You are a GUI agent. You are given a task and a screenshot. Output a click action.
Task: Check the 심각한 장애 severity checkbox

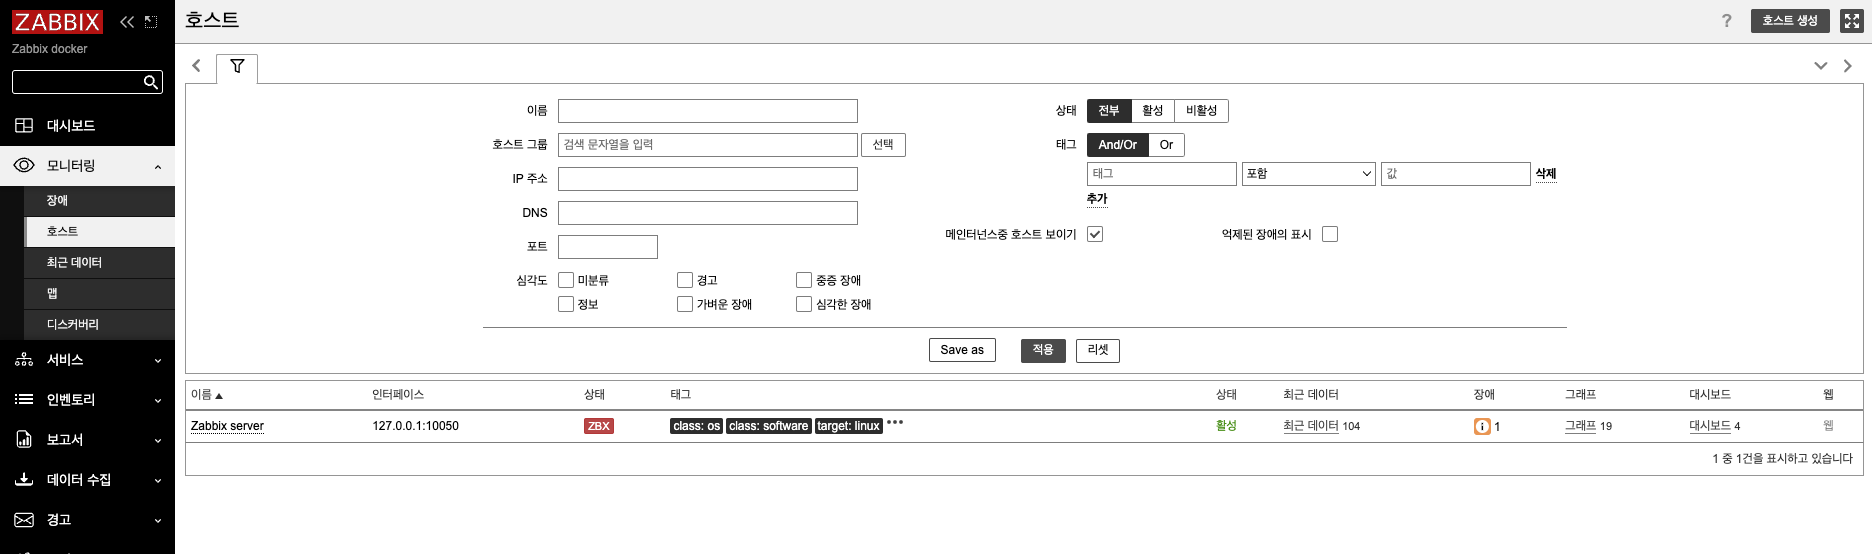point(804,304)
